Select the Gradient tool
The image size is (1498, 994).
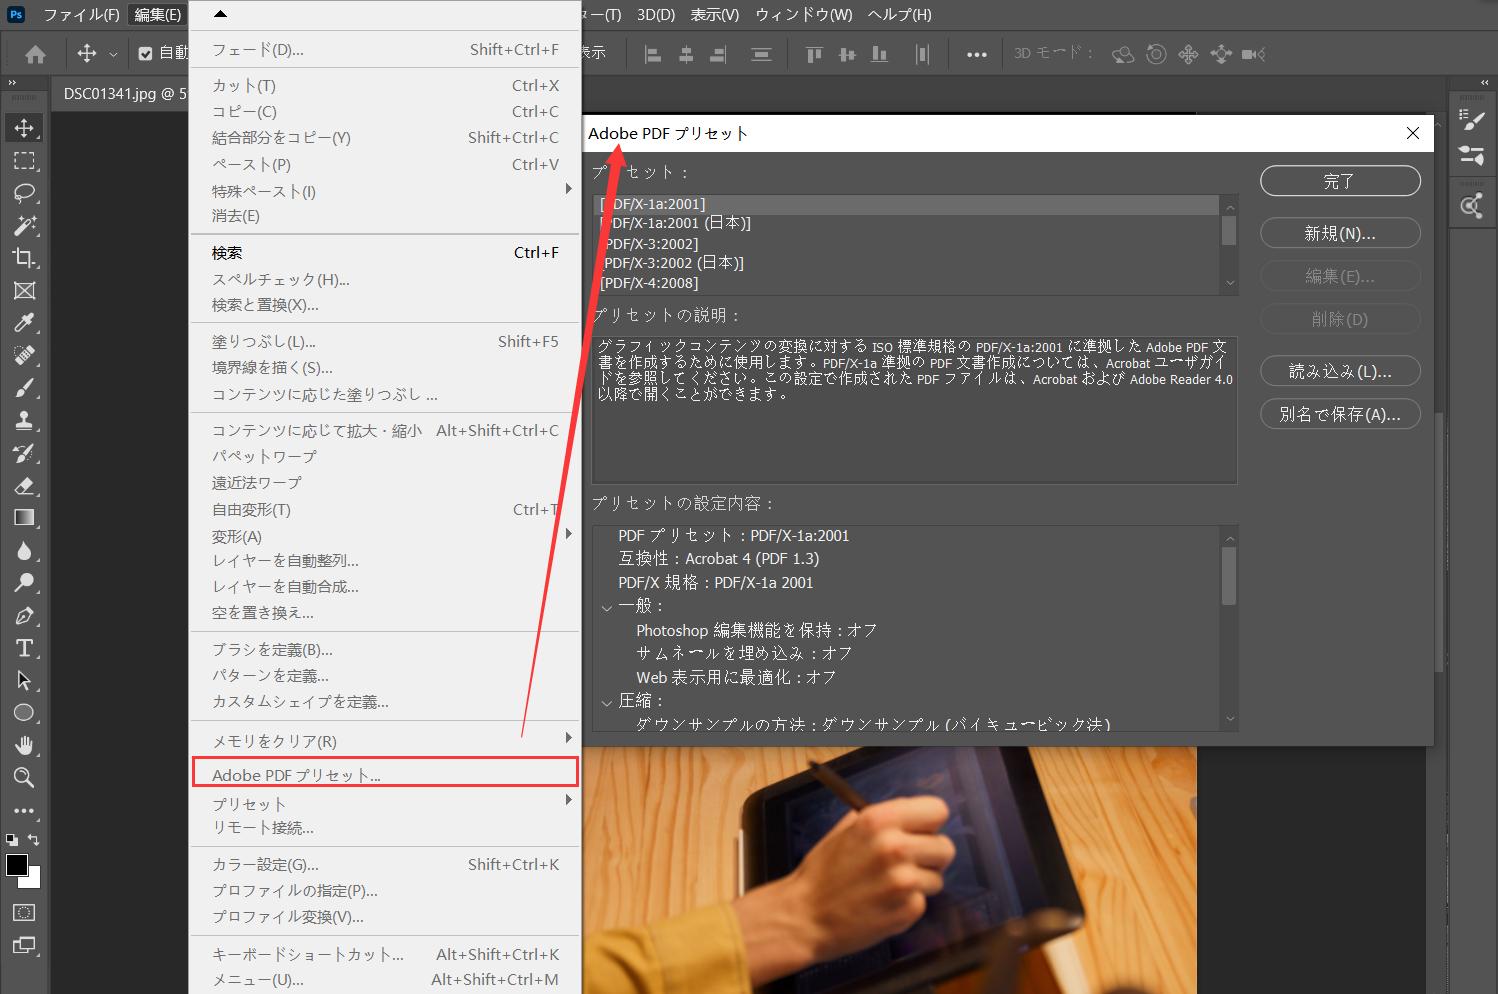24,518
